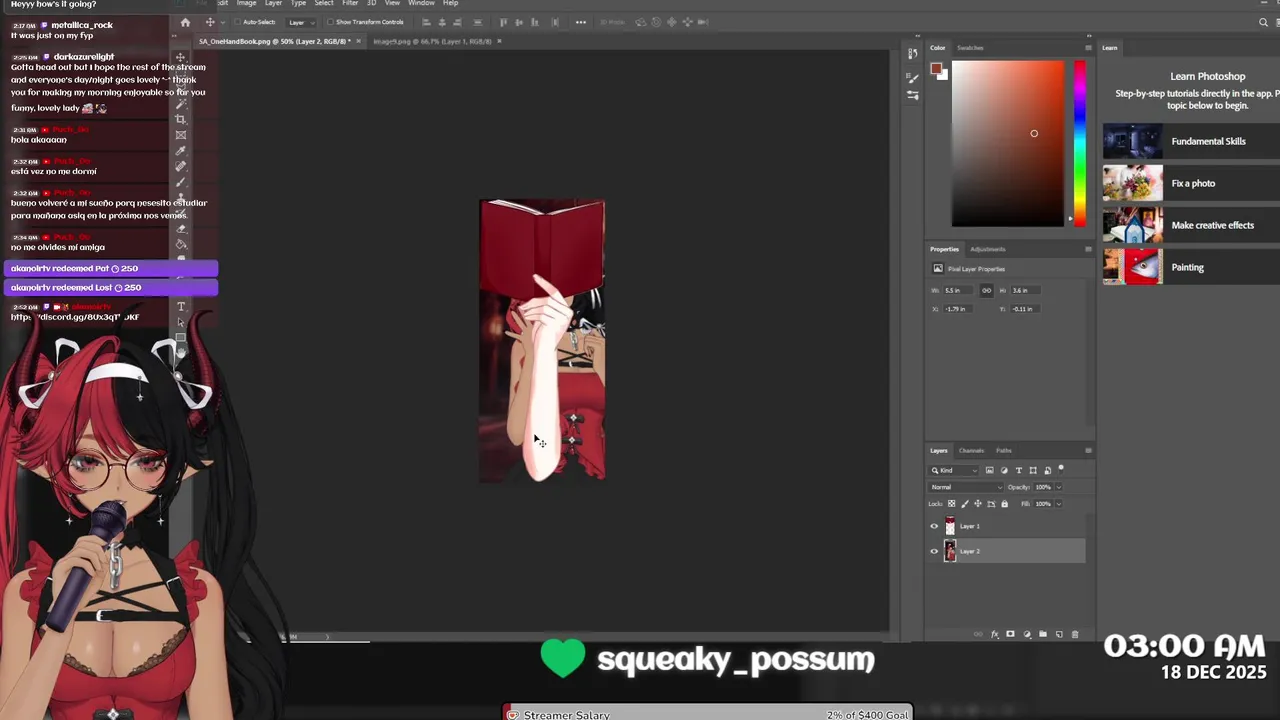Open the Normal blend mode dropdown
1280x720 pixels.
pyautogui.click(x=966, y=487)
